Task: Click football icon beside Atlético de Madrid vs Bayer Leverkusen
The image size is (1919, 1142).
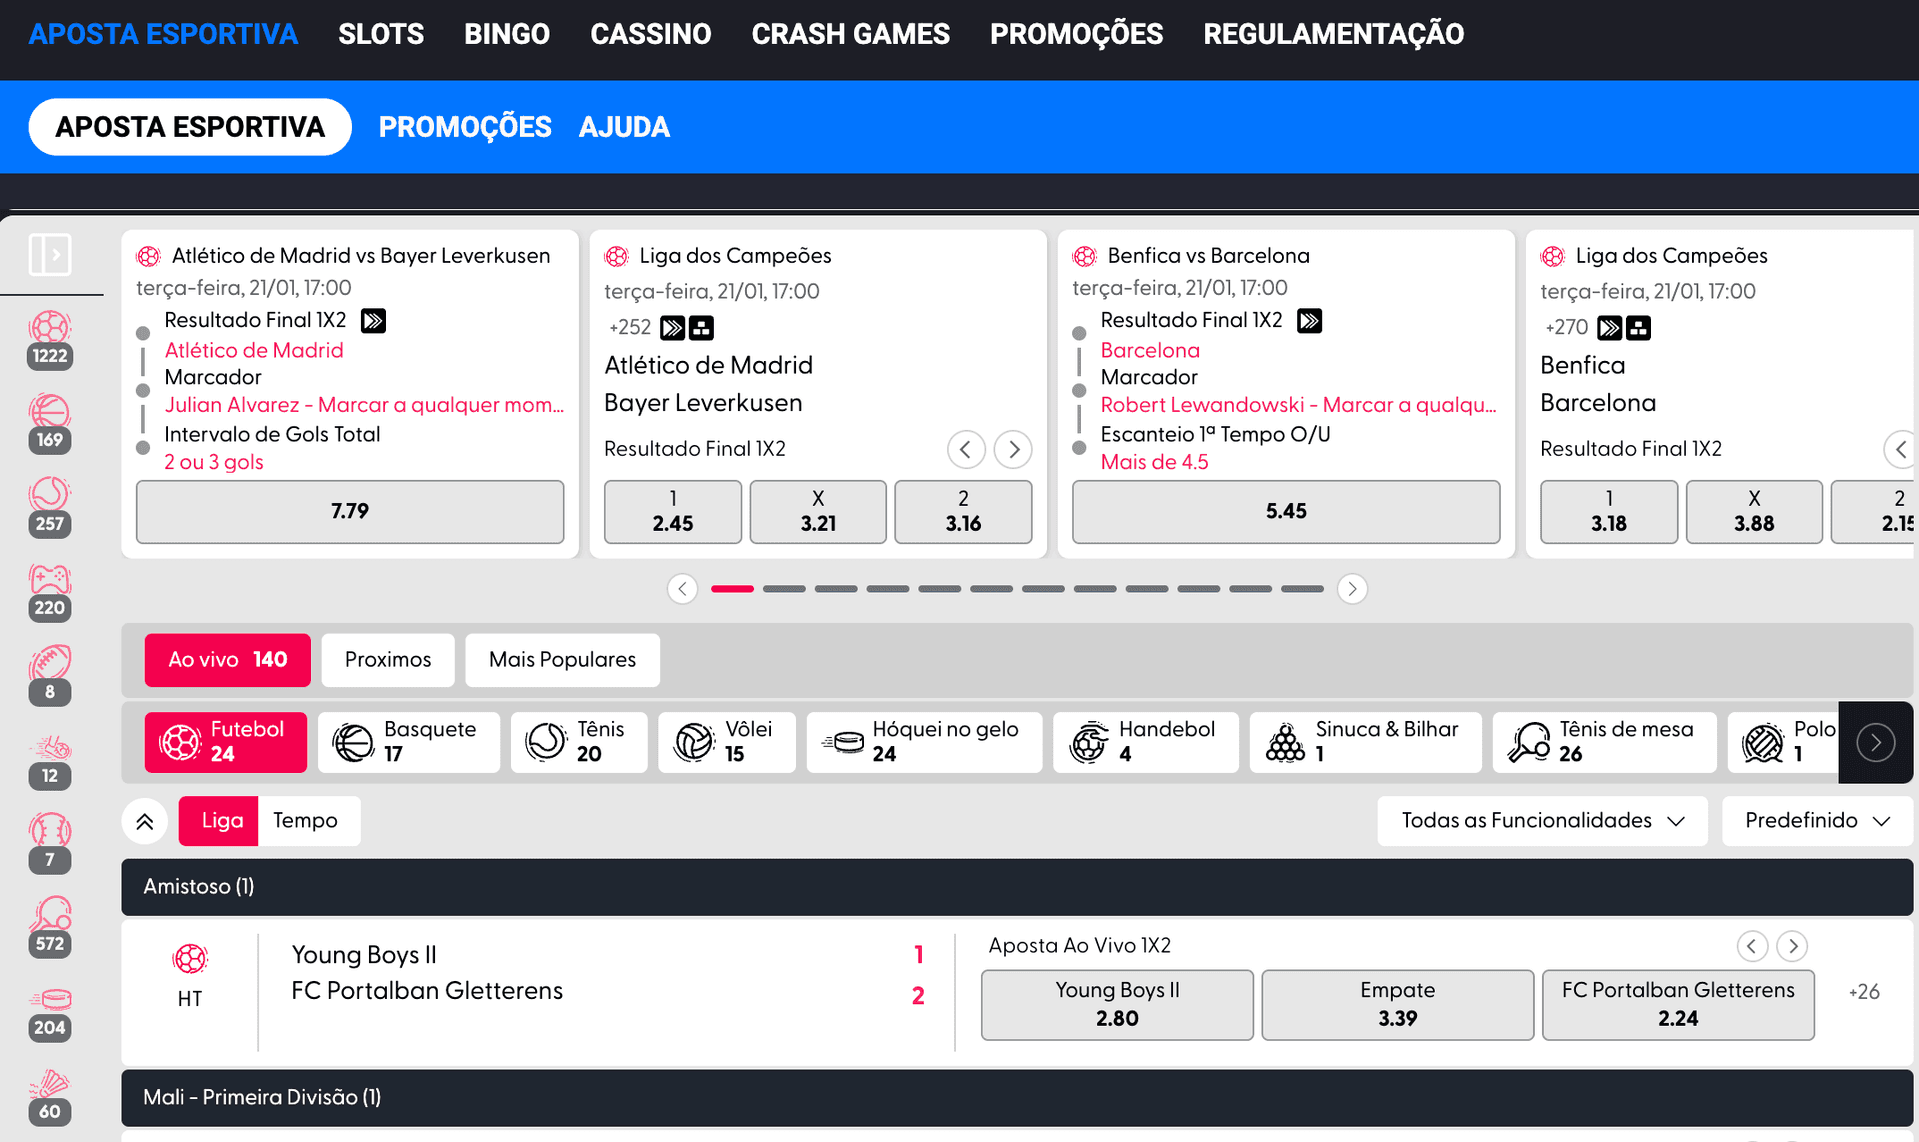Action: click(149, 256)
